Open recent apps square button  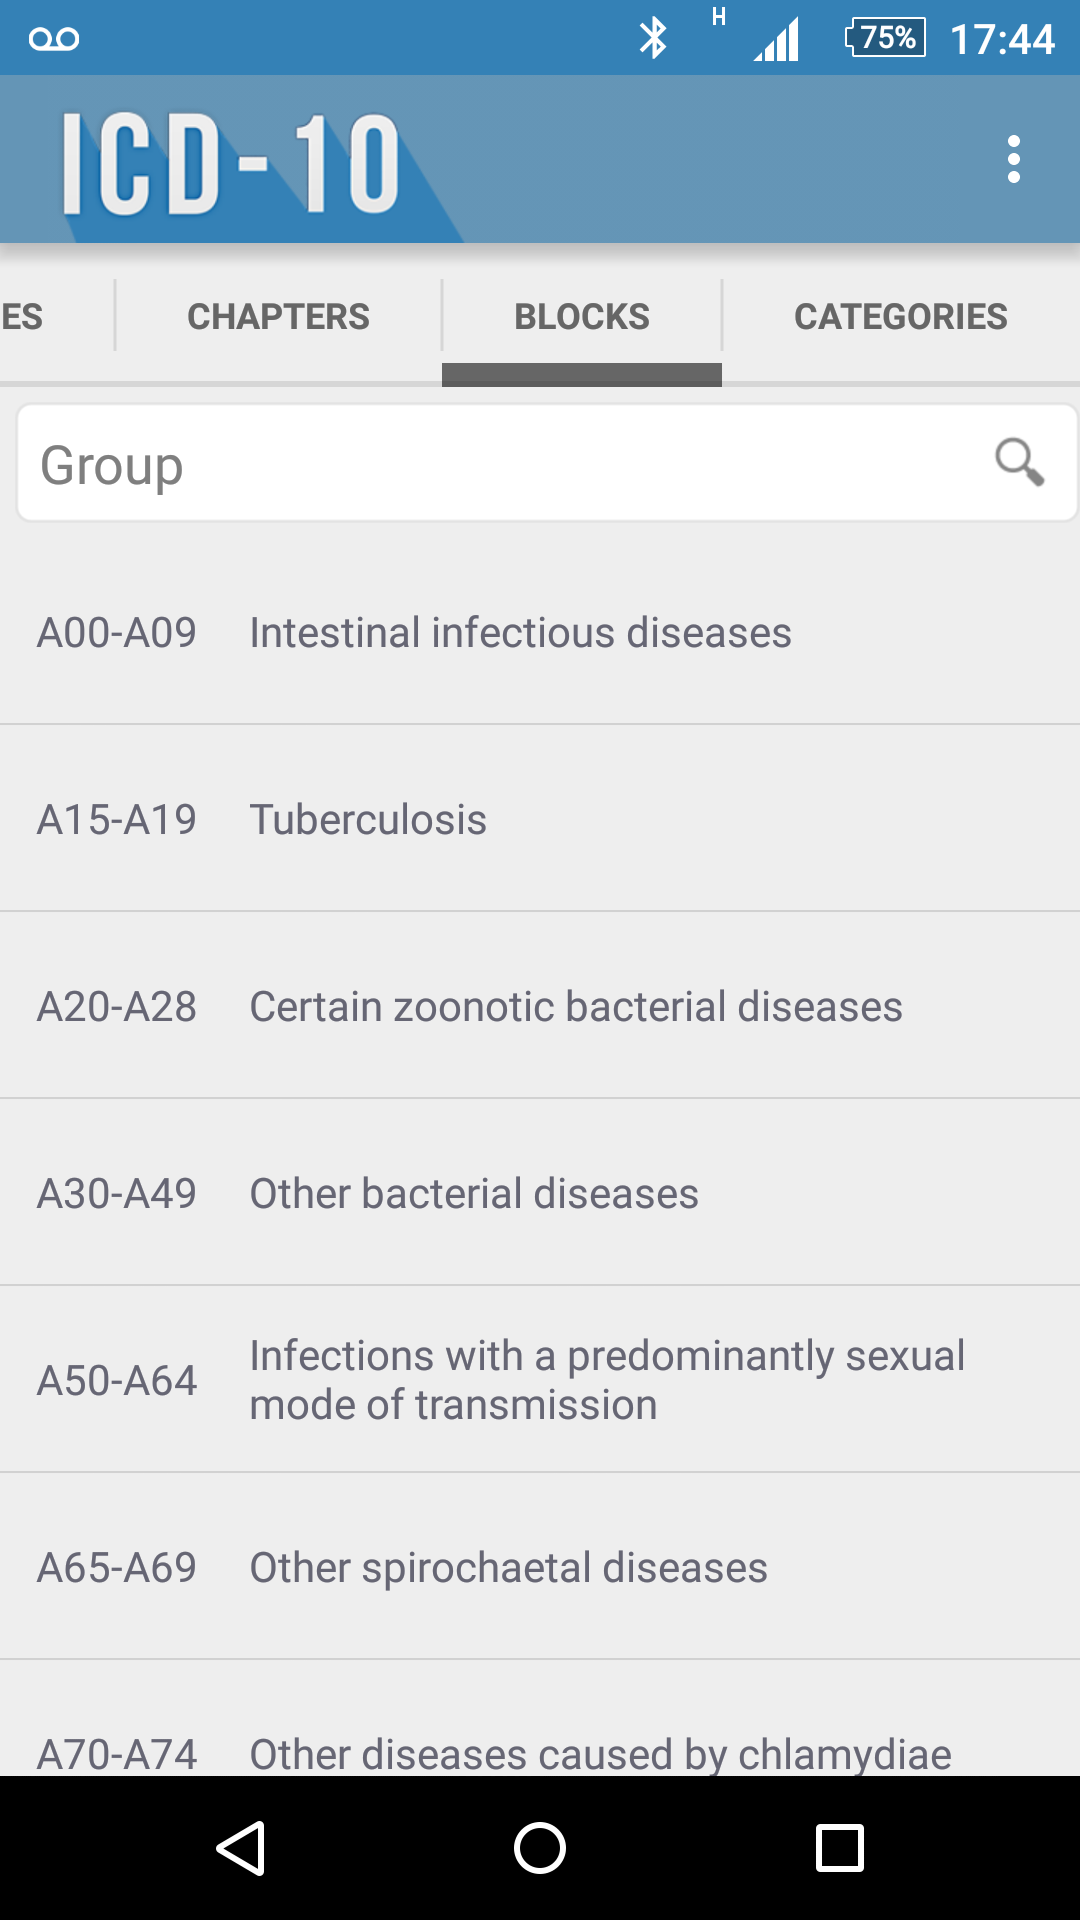tap(839, 1847)
